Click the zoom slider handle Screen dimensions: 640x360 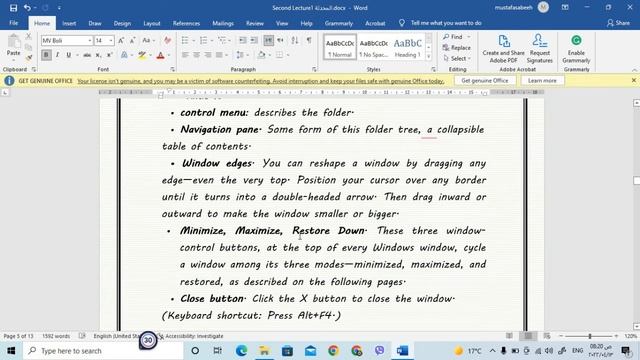pos(590,336)
